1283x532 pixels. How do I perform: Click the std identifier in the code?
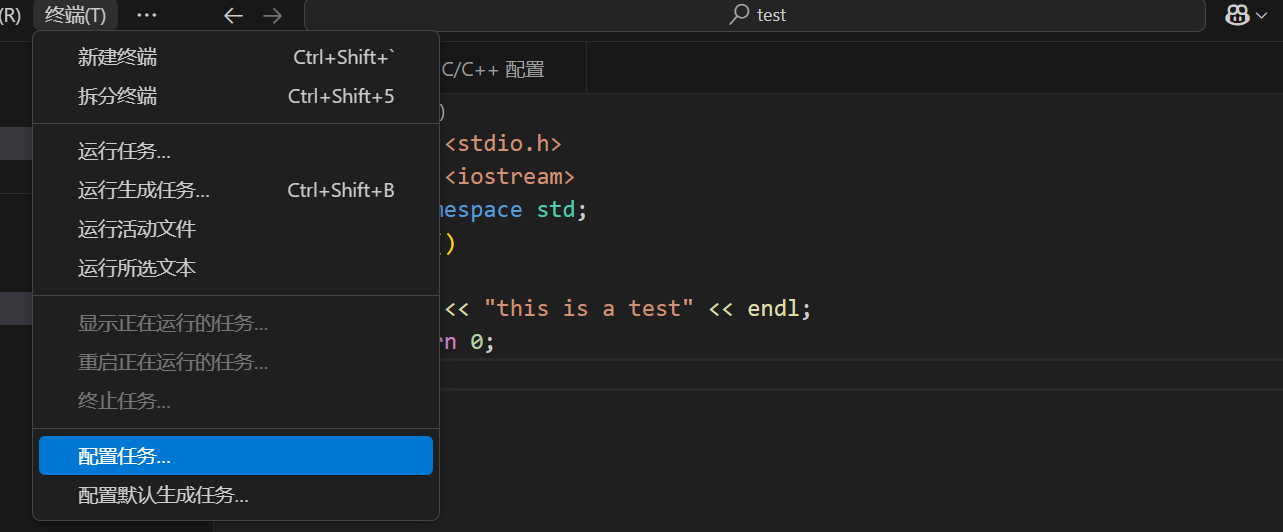click(x=557, y=210)
